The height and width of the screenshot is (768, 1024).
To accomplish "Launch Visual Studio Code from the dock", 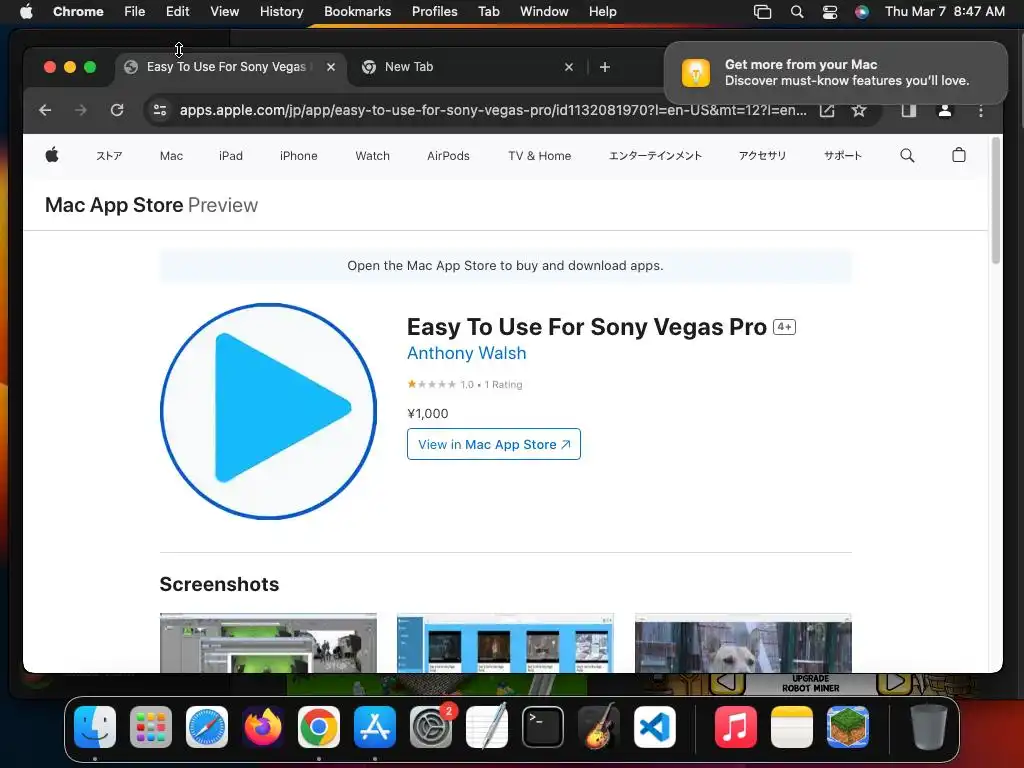I will (655, 727).
